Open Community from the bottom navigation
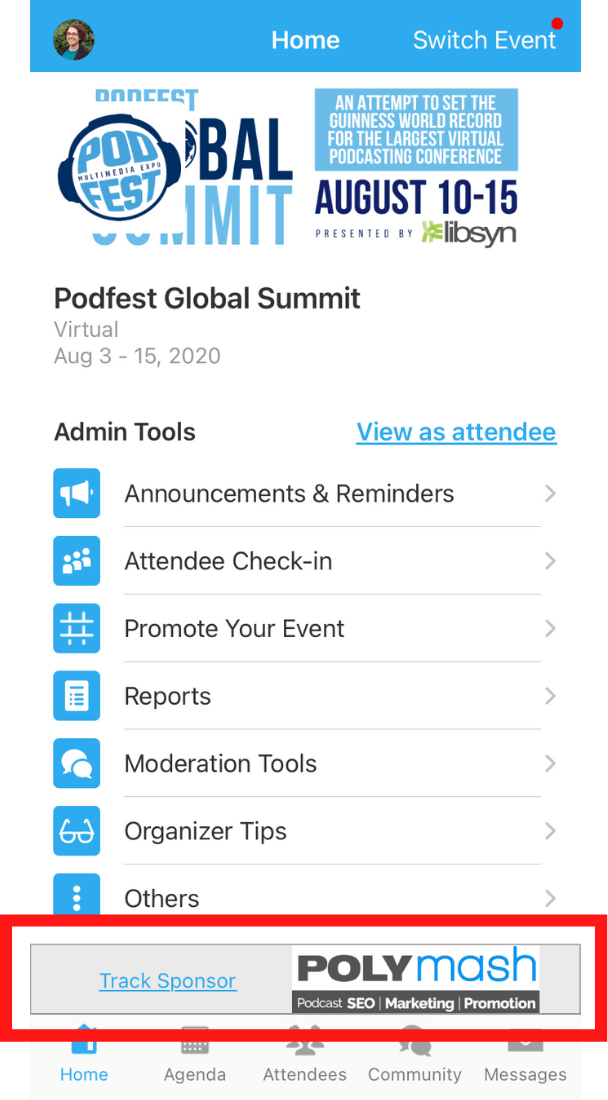 [x=414, y=1055]
